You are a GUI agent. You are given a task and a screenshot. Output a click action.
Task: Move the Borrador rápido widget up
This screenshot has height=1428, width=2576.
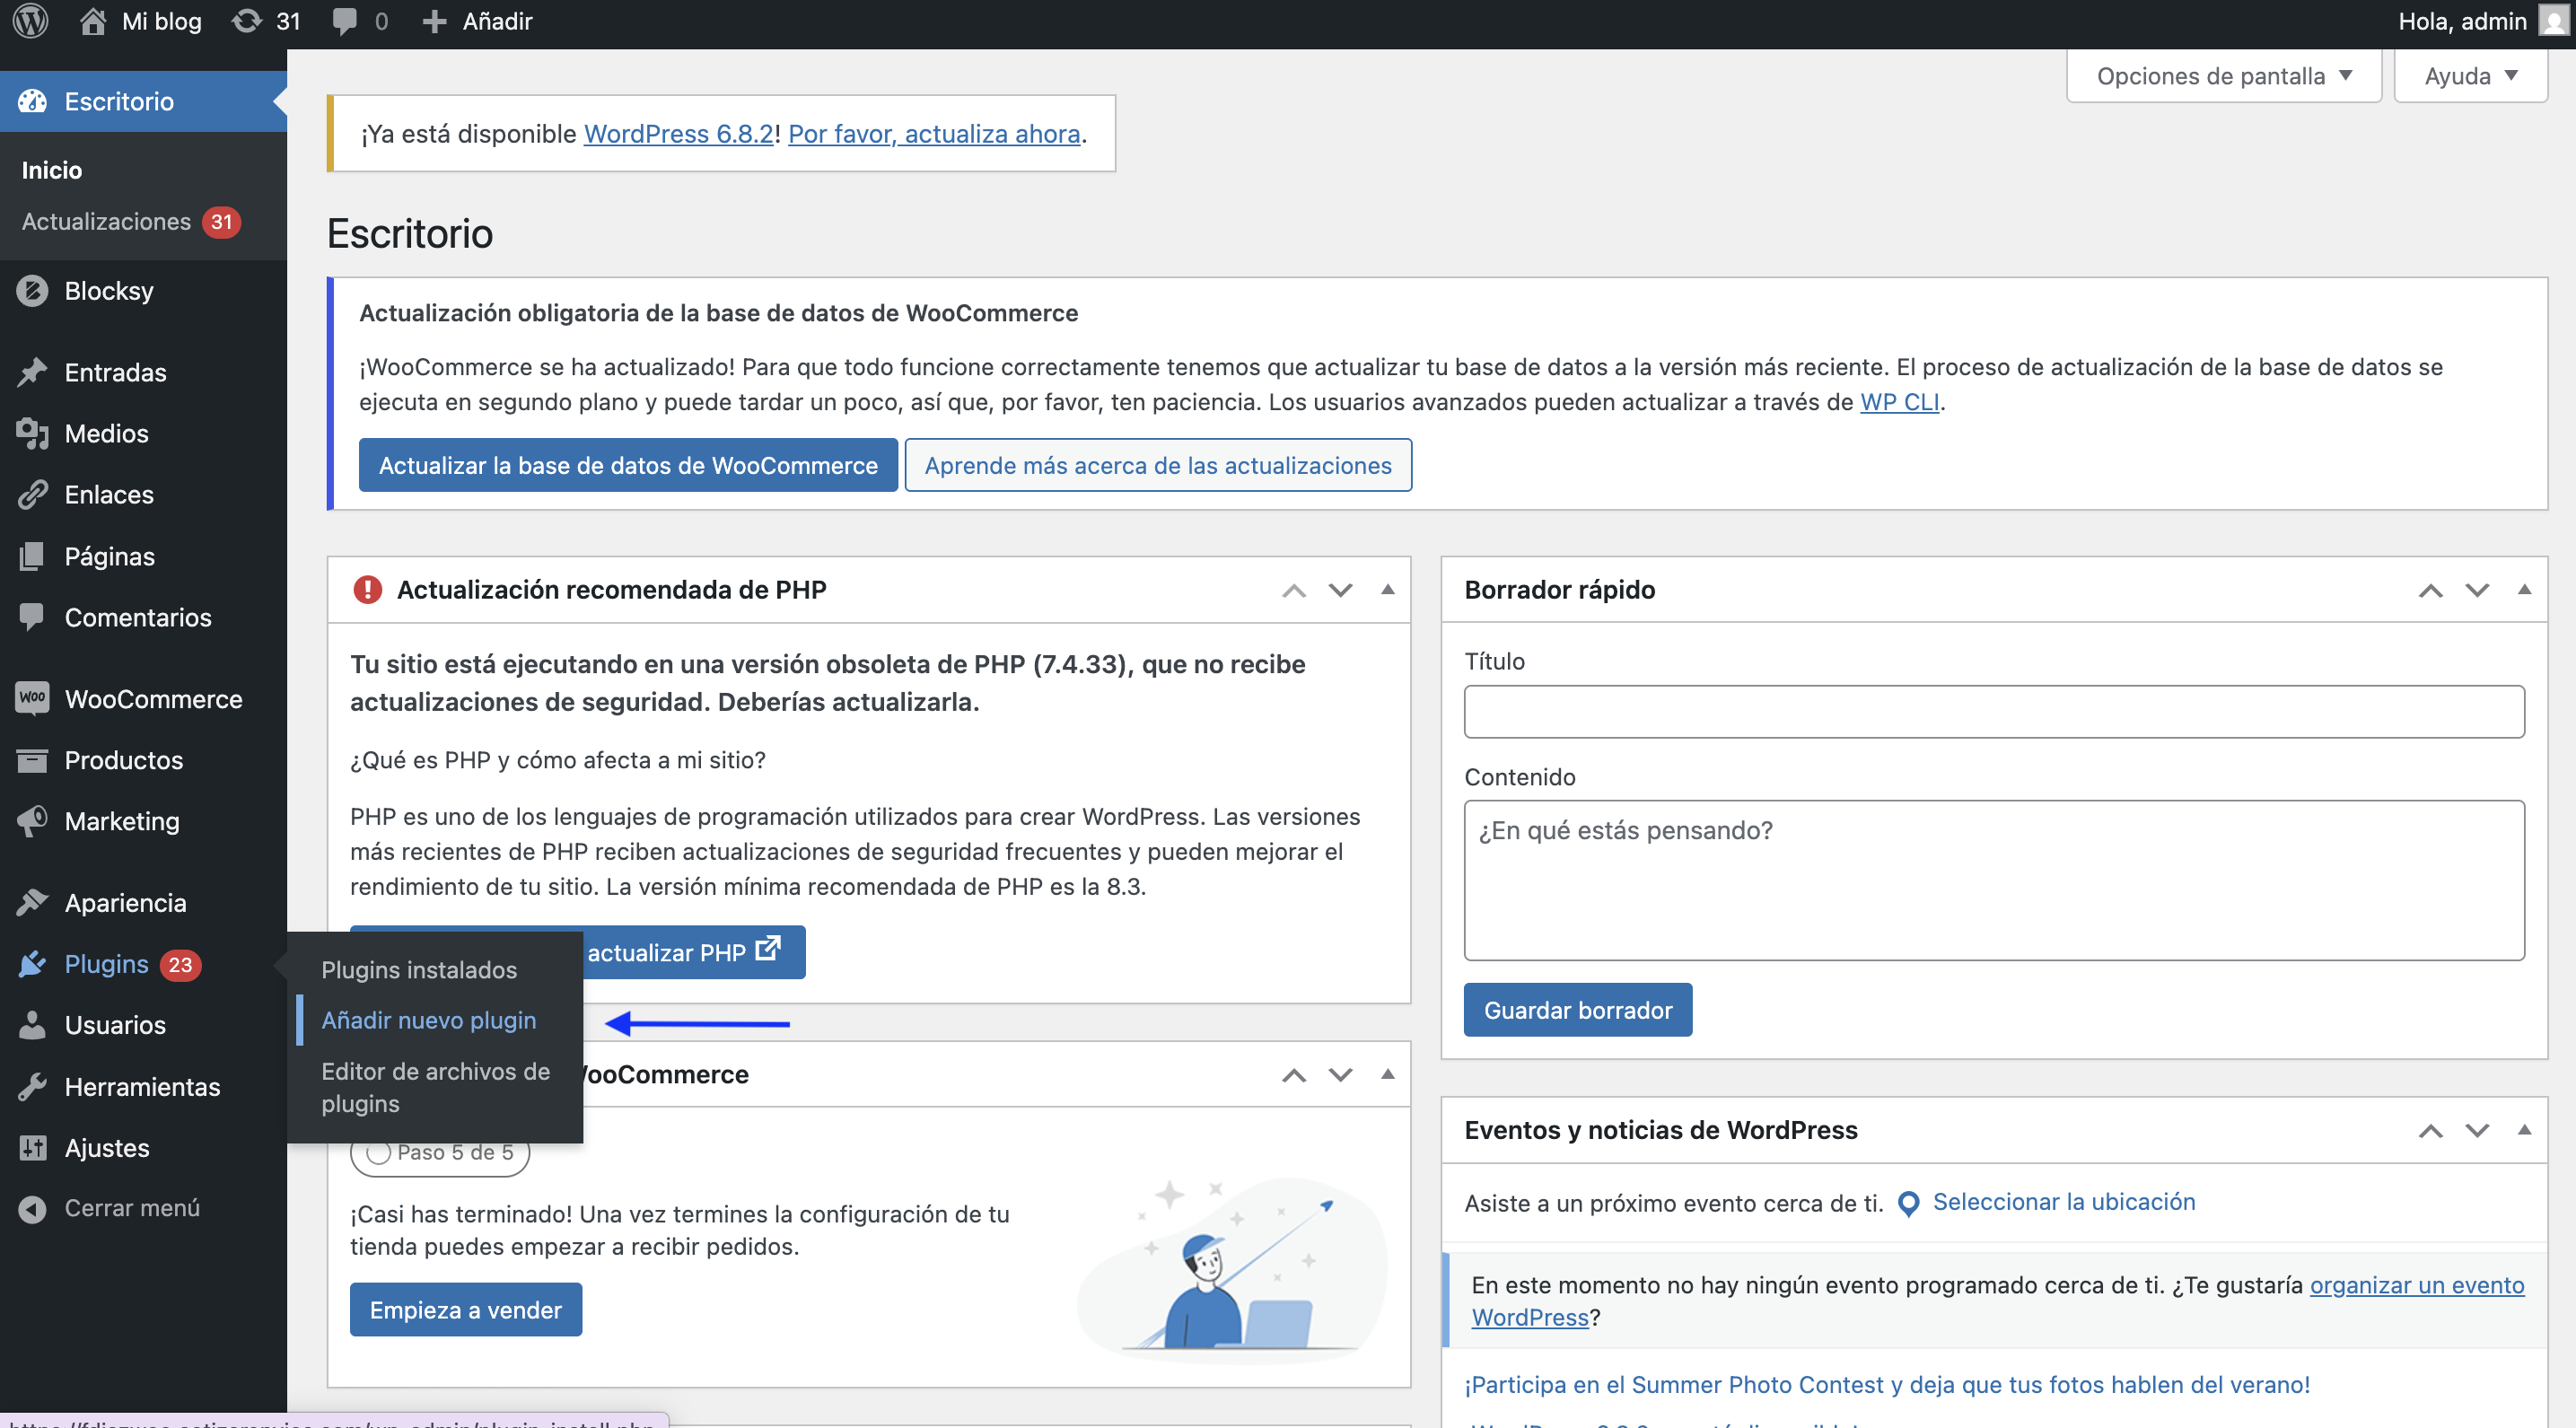2431,590
